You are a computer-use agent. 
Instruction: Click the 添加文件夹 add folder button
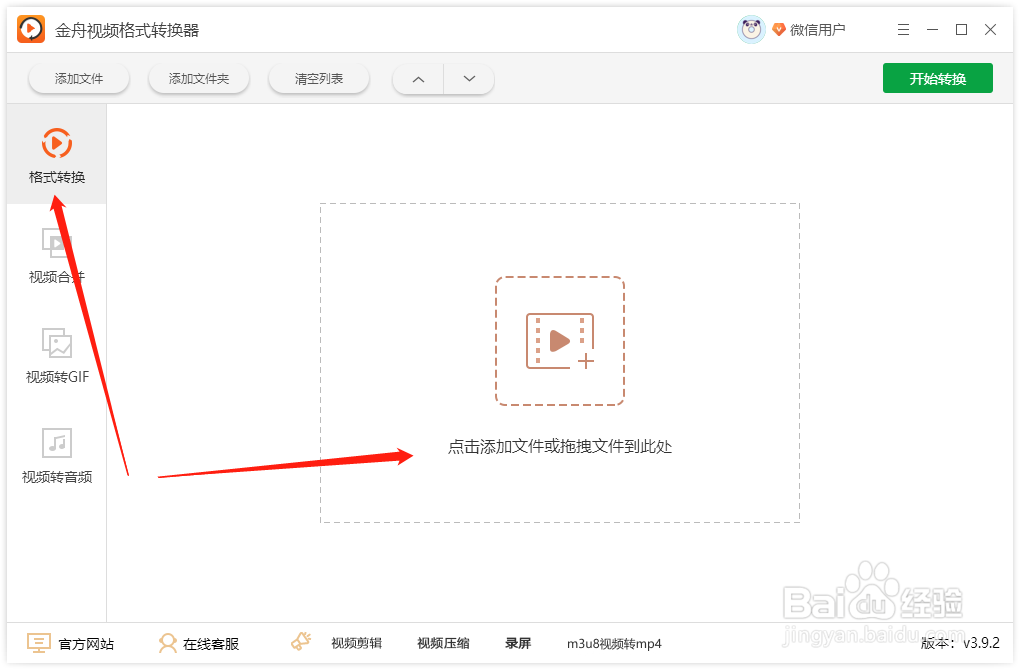click(x=198, y=78)
